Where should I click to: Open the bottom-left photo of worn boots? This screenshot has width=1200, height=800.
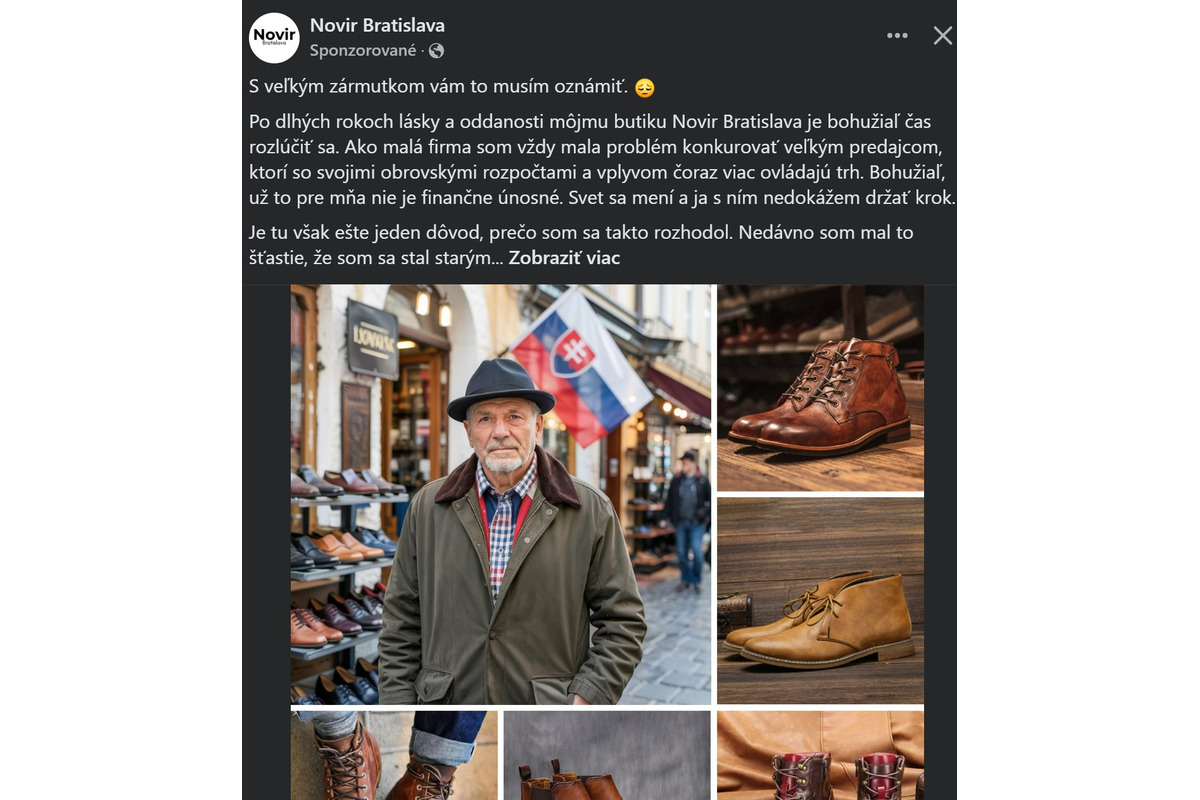coord(393,755)
